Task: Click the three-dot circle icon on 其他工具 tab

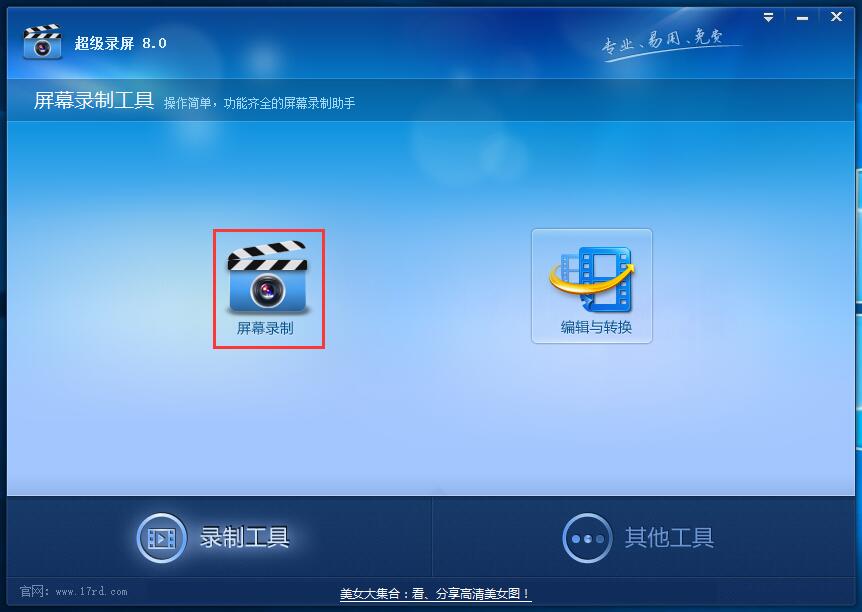Action: pyautogui.click(x=587, y=538)
